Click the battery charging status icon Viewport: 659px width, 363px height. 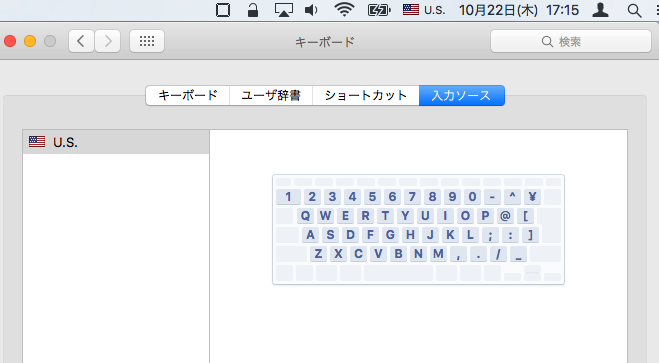(379, 10)
